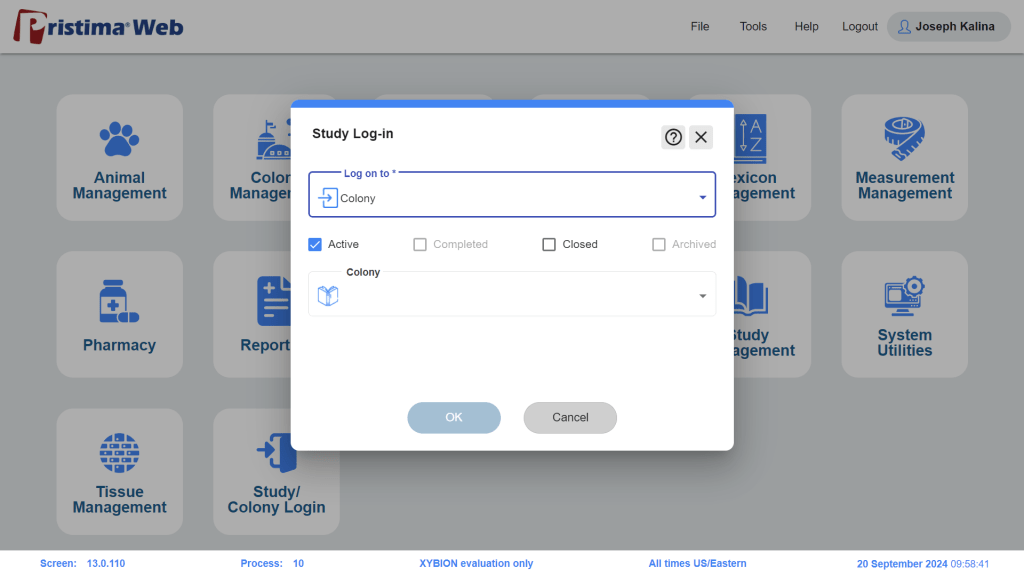
Task: Click the open book icon in Colony field
Action: pos(328,295)
